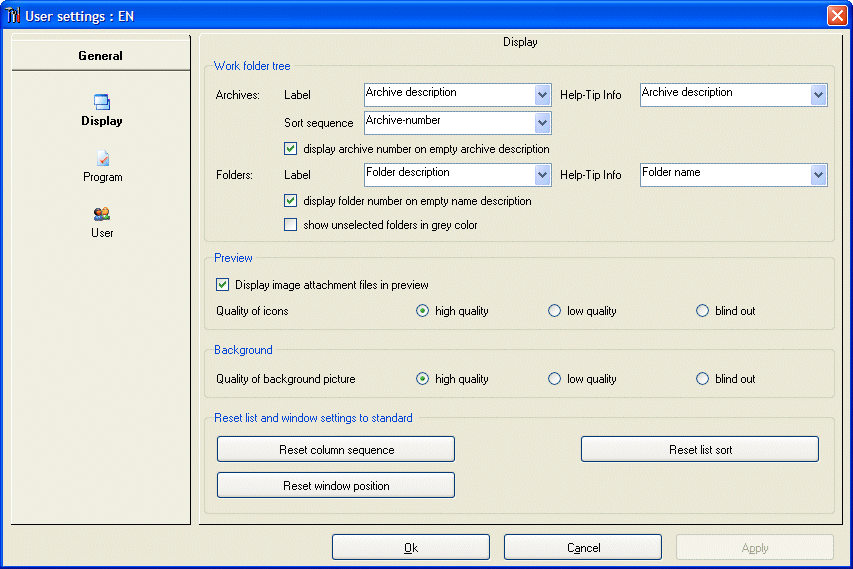Confirm with the Ok button
The height and width of the screenshot is (569, 853).
tap(411, 547)
